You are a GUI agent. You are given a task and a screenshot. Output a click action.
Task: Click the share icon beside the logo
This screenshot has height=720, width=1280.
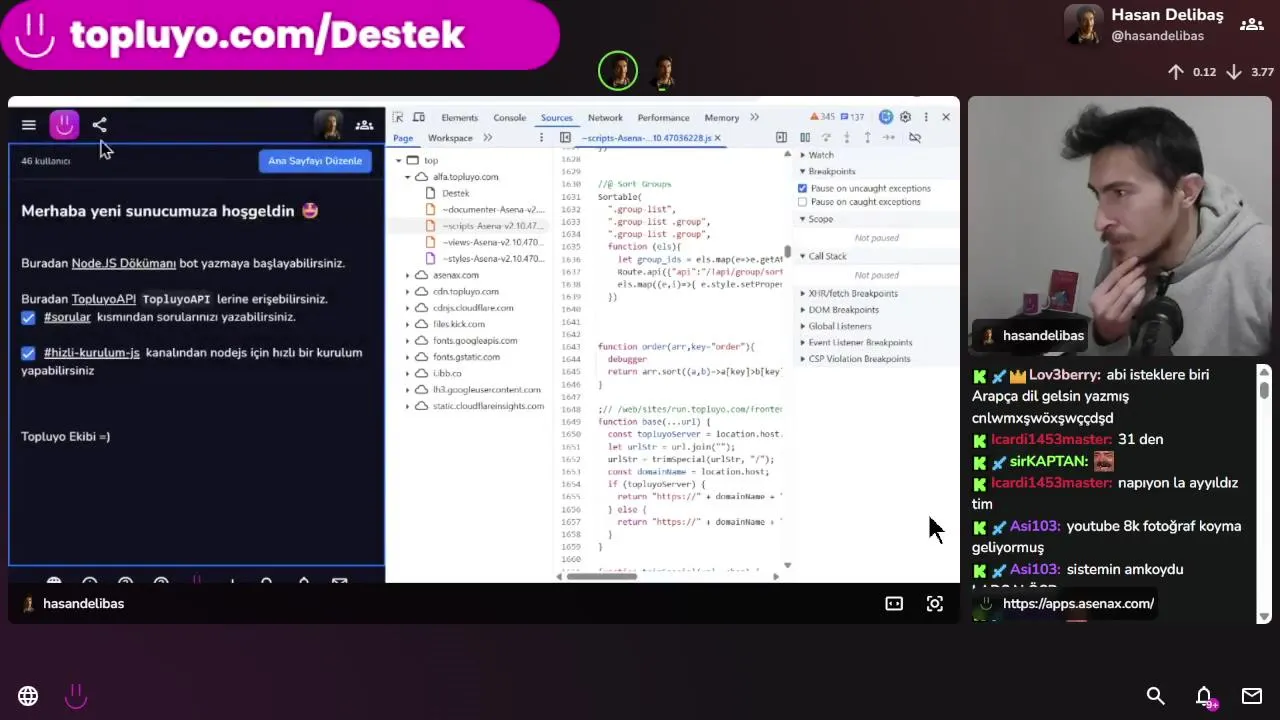pyautogui.click(x=99, y=125)
